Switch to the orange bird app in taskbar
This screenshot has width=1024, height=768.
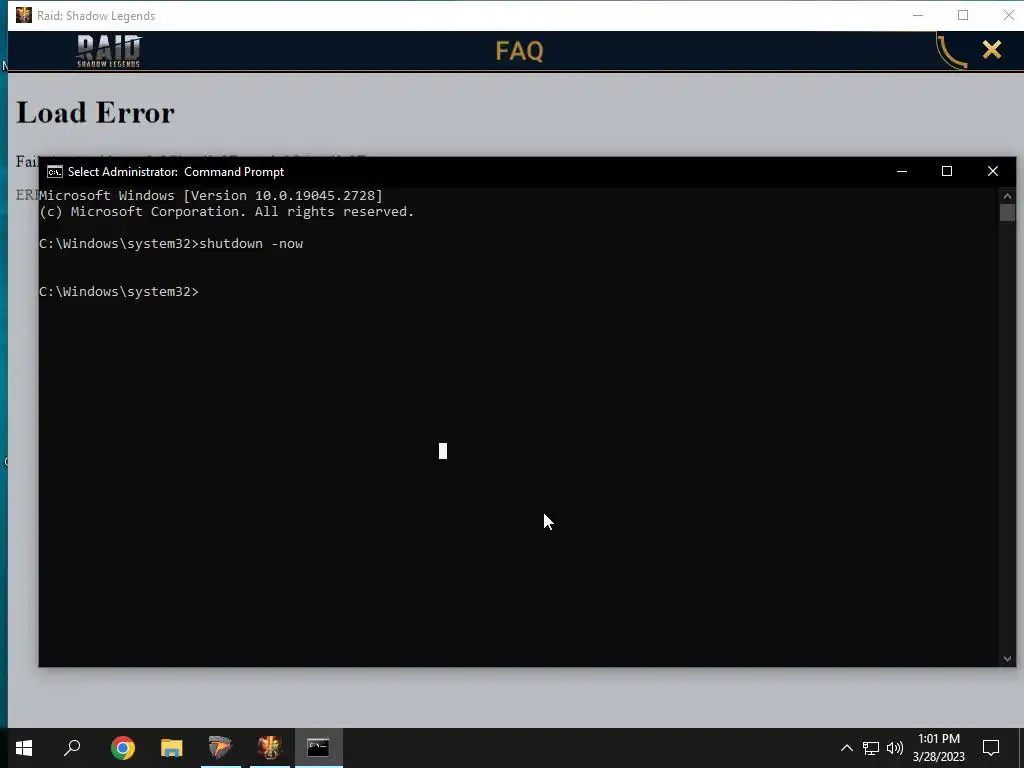[221, 748]
